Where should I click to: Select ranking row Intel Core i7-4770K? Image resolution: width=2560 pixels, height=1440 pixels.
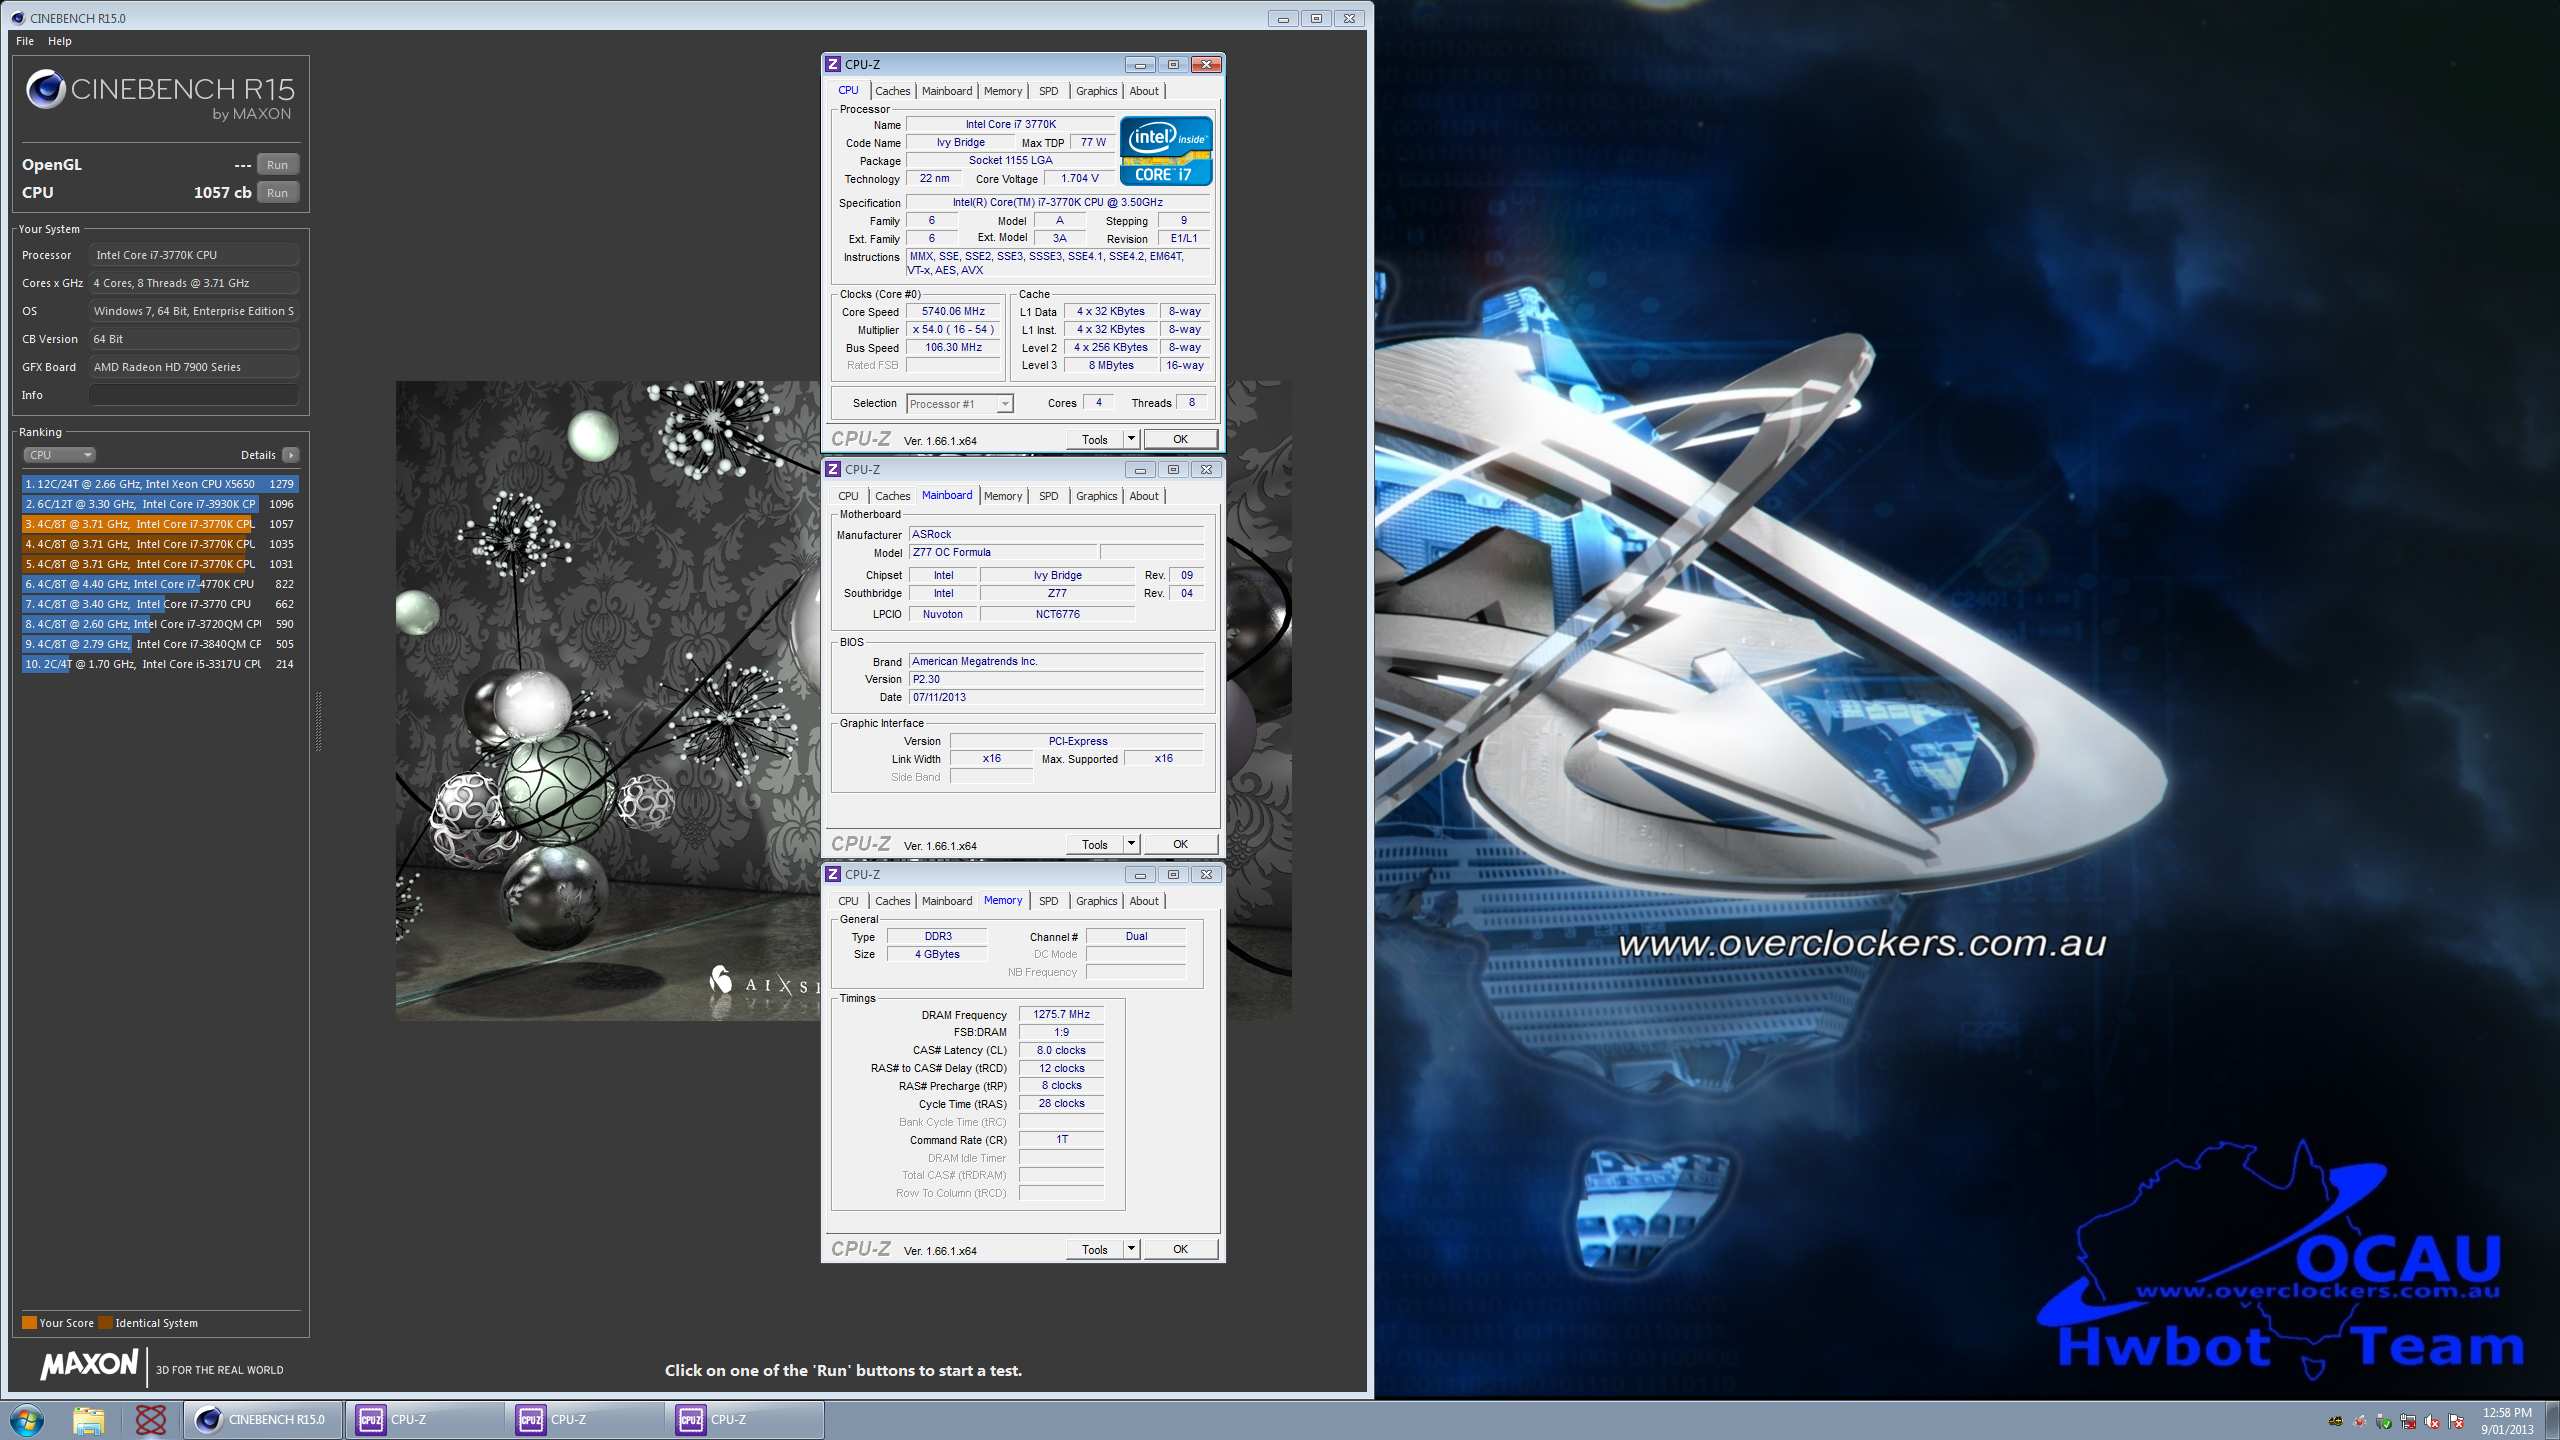point(160,584)
